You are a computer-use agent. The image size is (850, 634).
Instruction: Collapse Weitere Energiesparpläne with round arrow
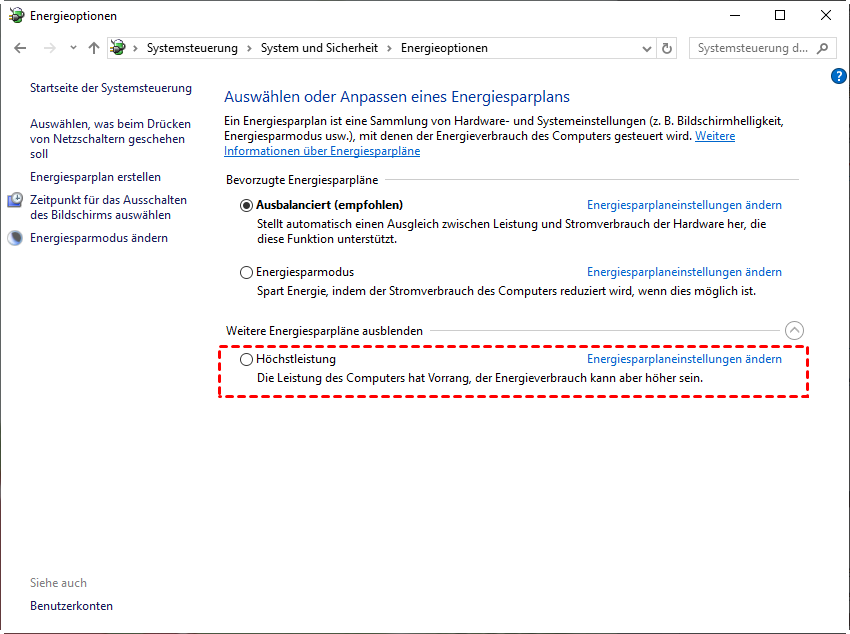(x=794, y=331)
